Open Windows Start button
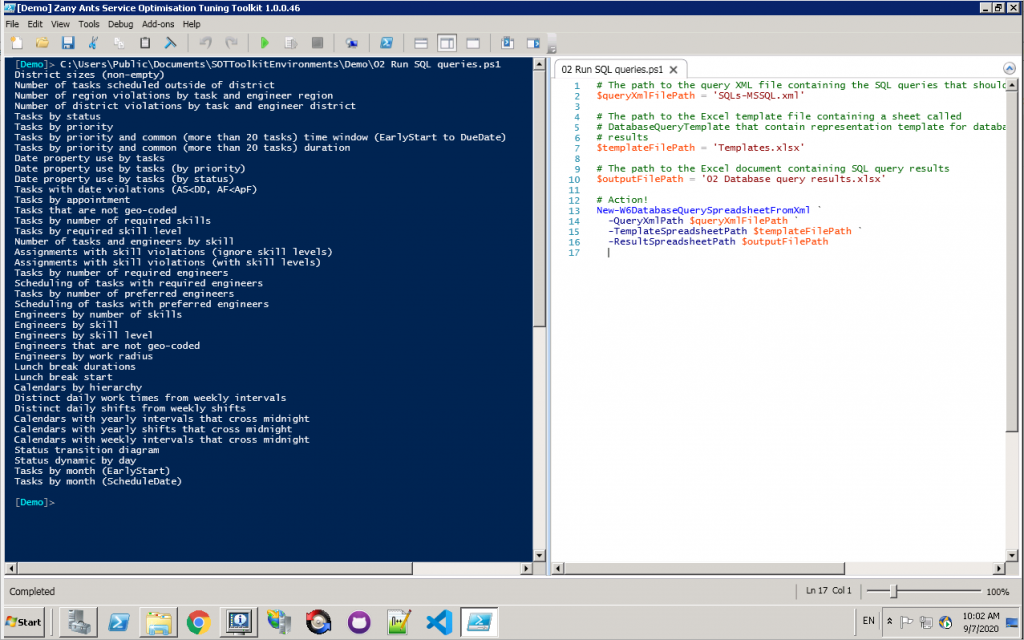The width and height of the screenshot is (1024, 640). pyautogui.click(x=24, y=622)
